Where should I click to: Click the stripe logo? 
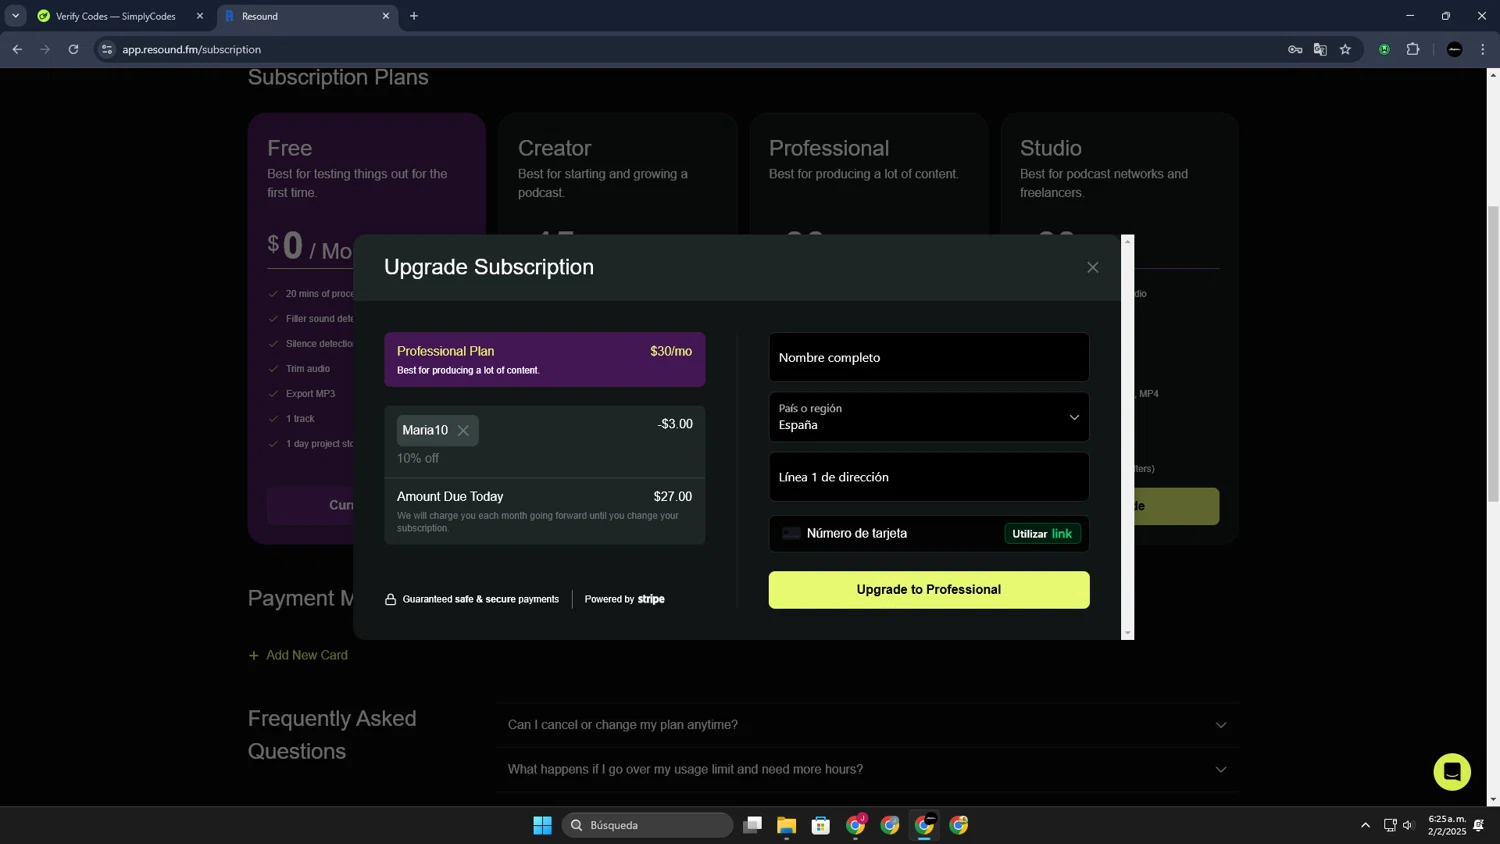click(x=651, y=599)
